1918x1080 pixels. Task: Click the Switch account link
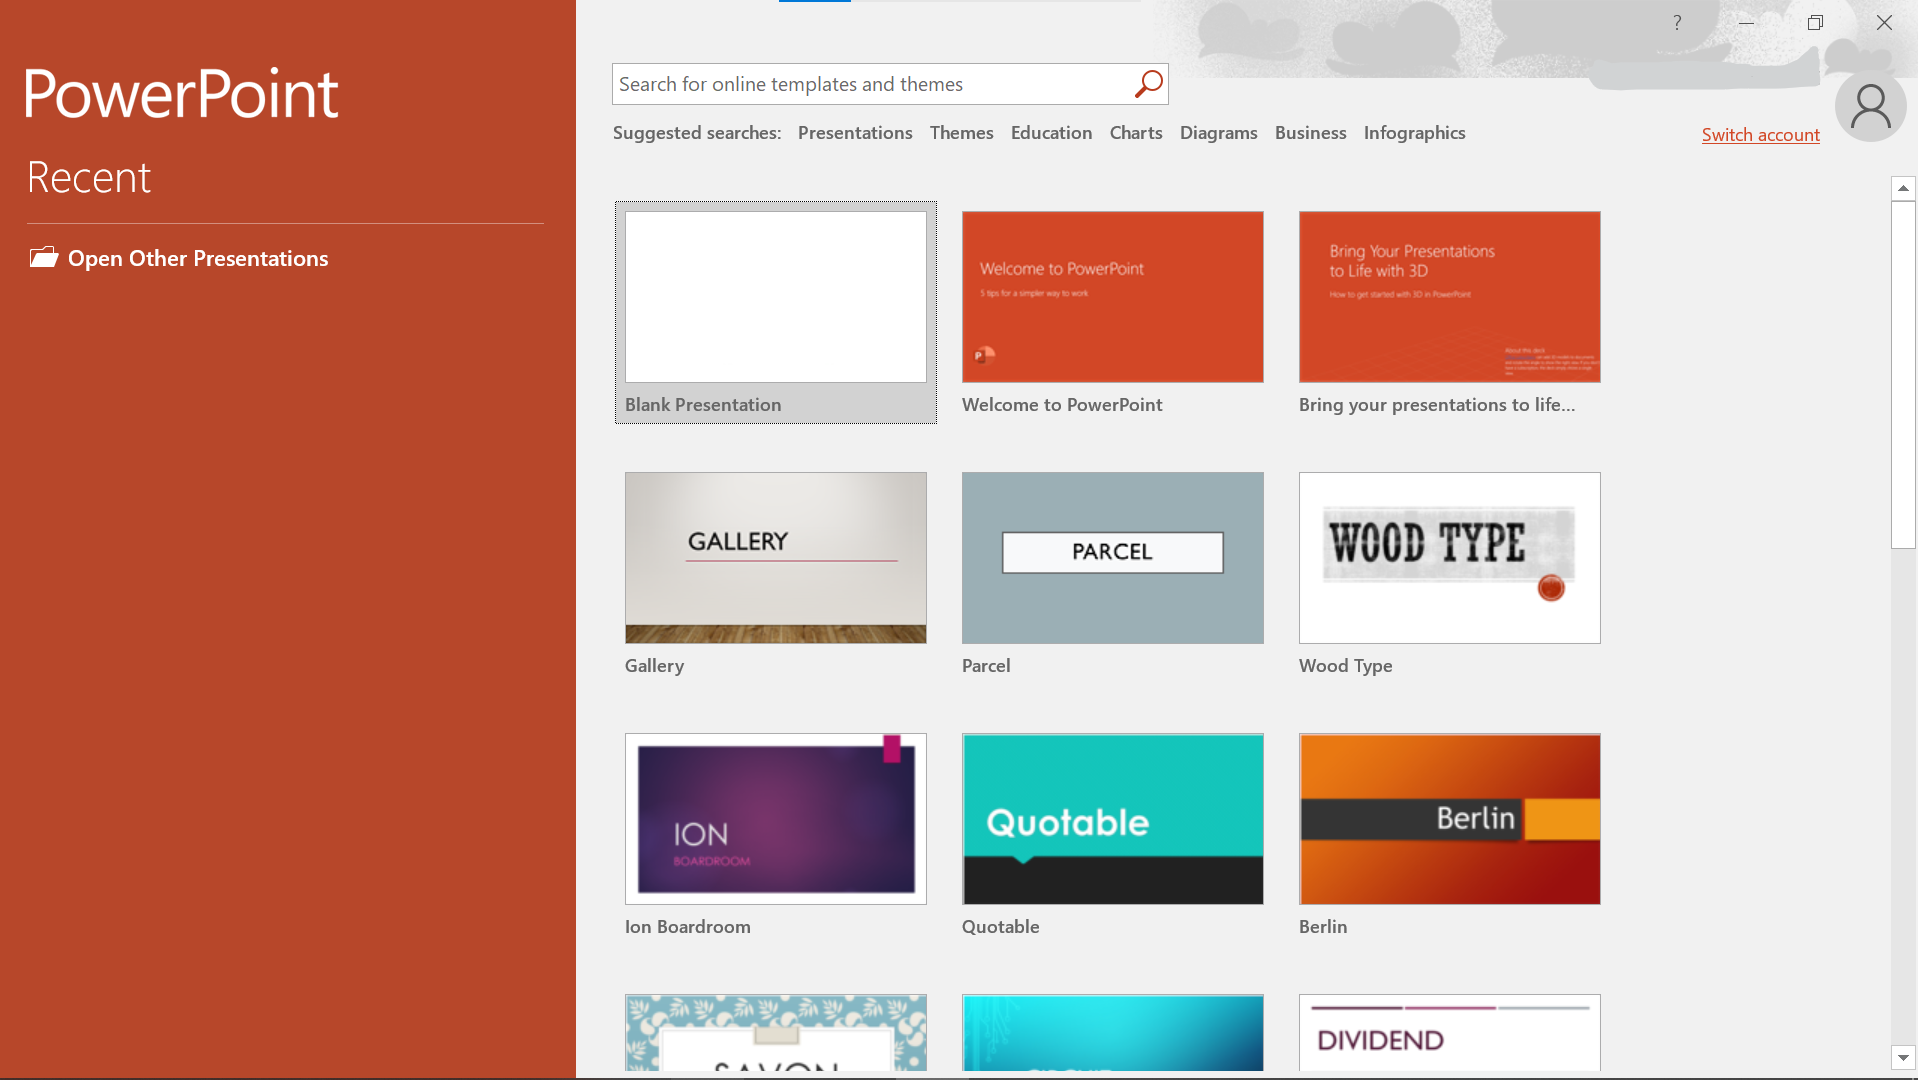pos(1760,135)
